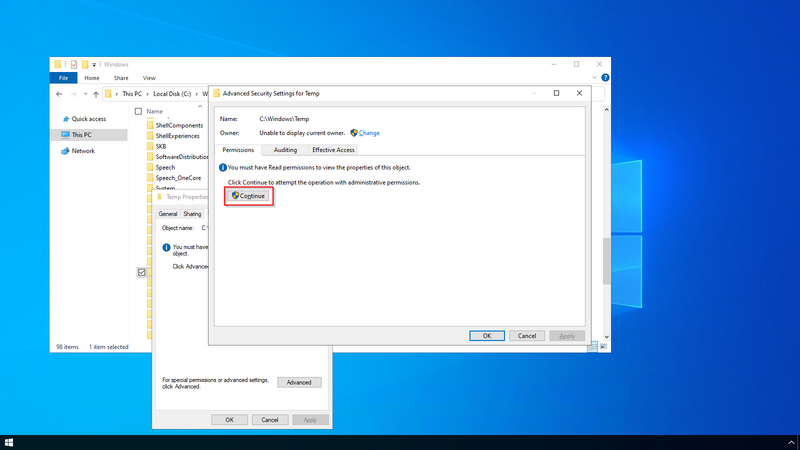800x450 pixels.
Task: Select Quick access in navigation pane
Action: pos(89,119)
